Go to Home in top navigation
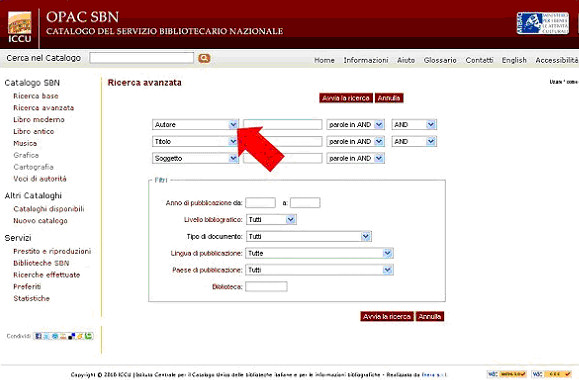The image size is (579, 380). pos(324,60)
